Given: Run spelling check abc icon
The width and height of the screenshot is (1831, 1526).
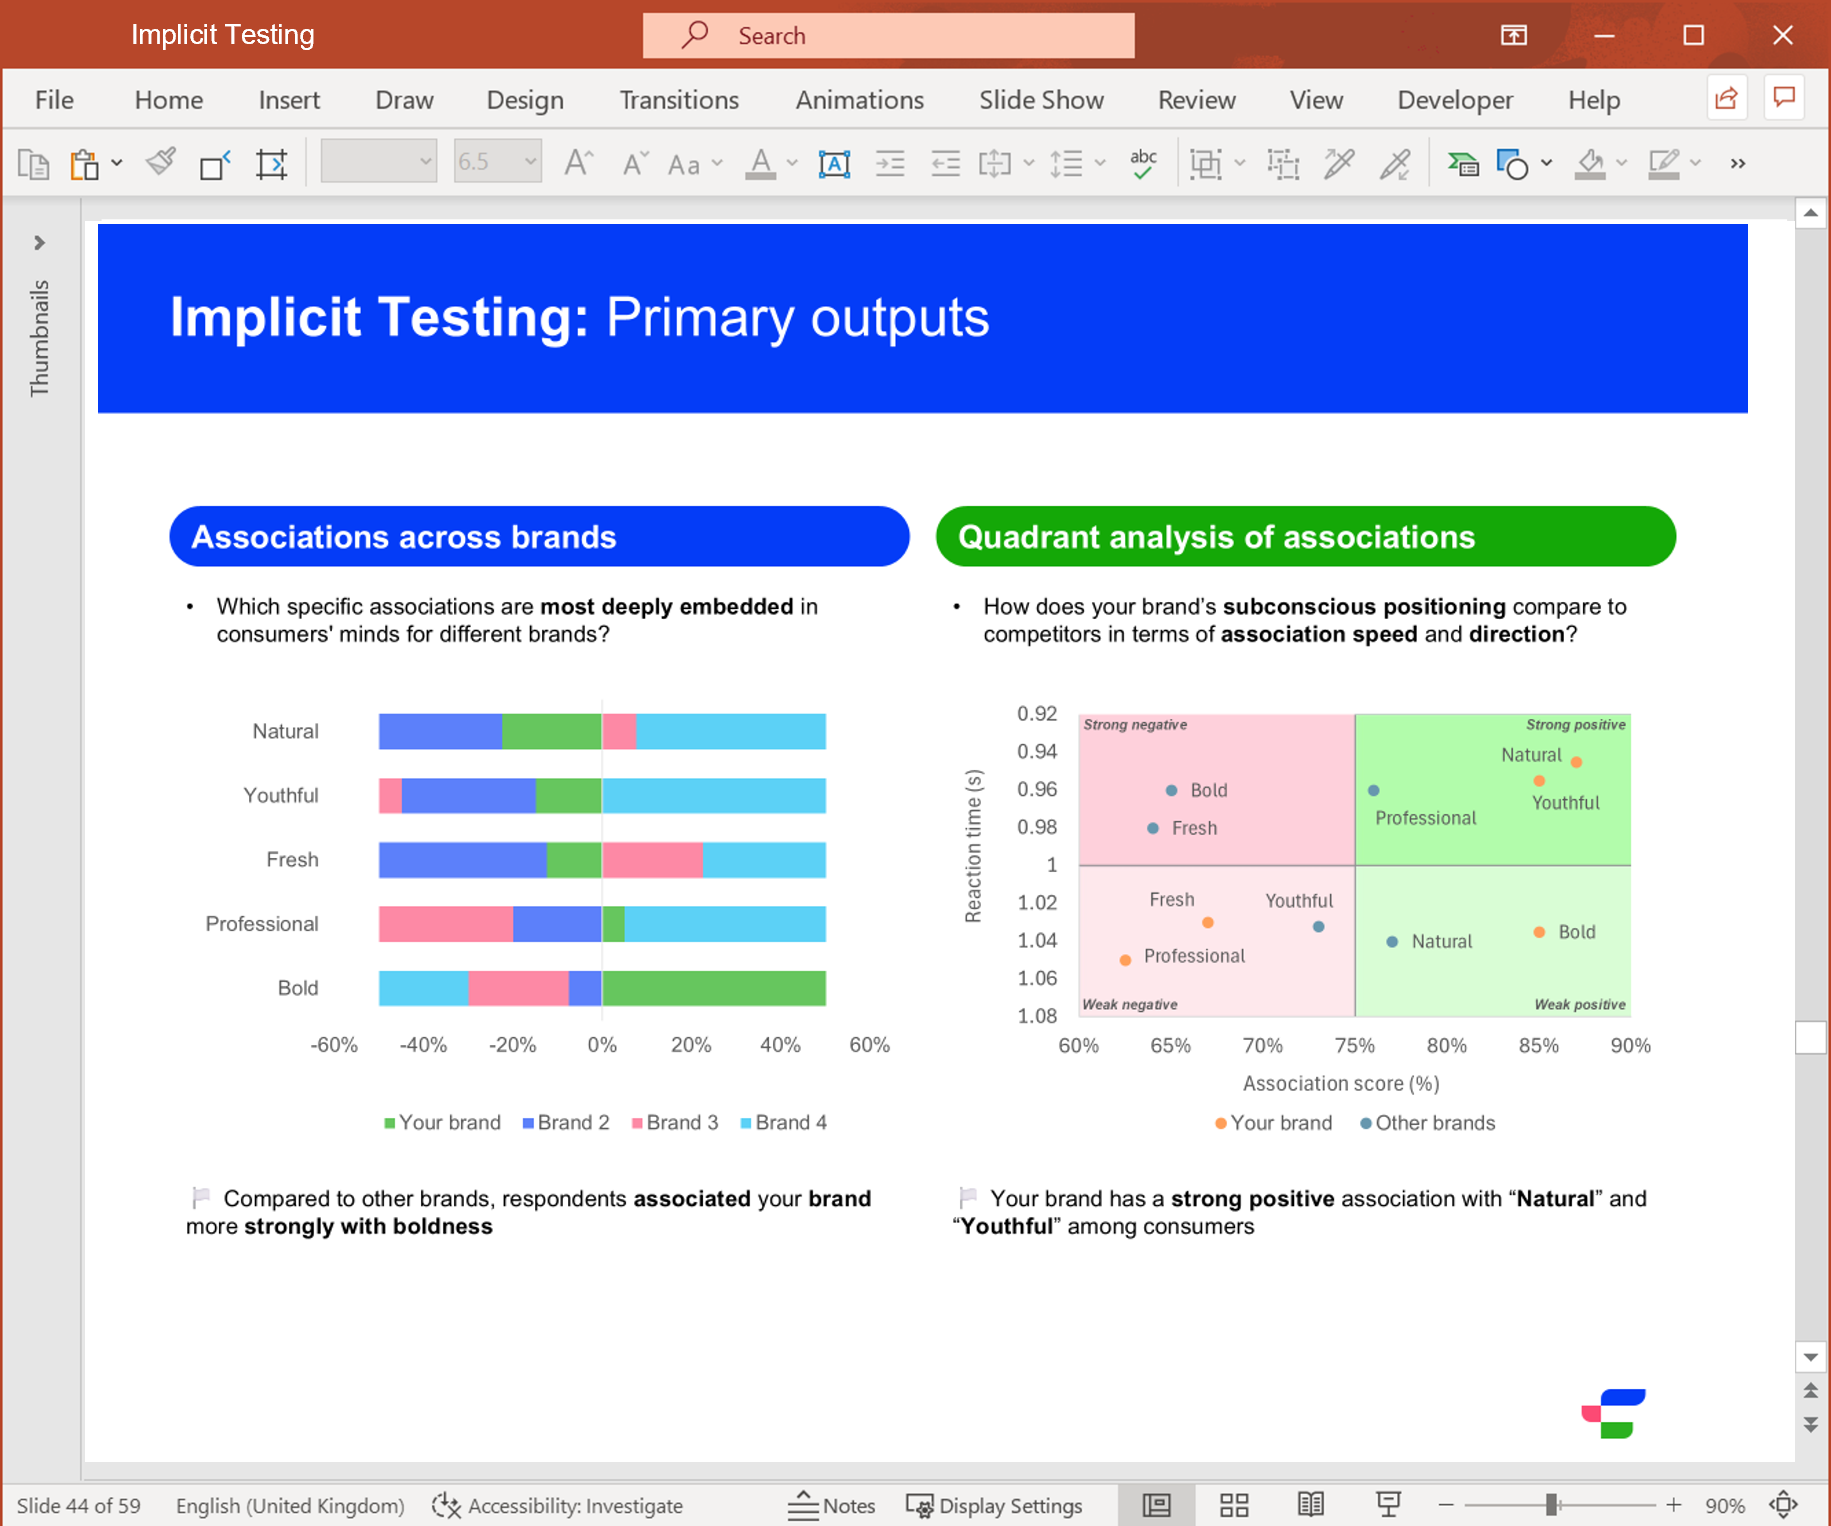Looking at the screenshot, I should [1143, 163].
